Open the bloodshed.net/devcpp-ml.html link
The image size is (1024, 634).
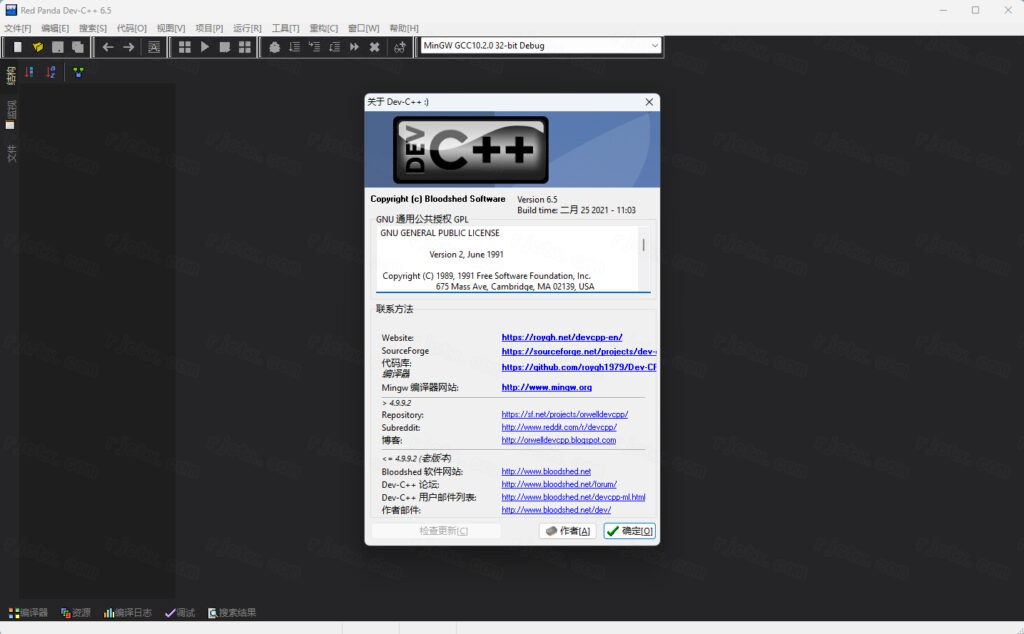(x=573, y=497)
